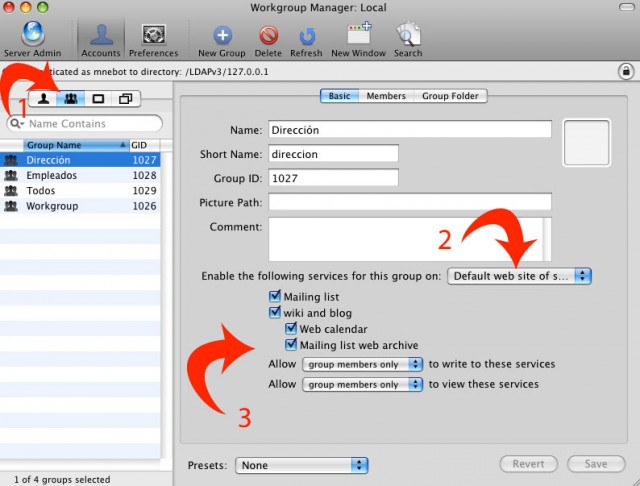Click the Delete toolbar icon
This screenshot has width=640, height=486.
pyautogui.click(x=268, y=41)
